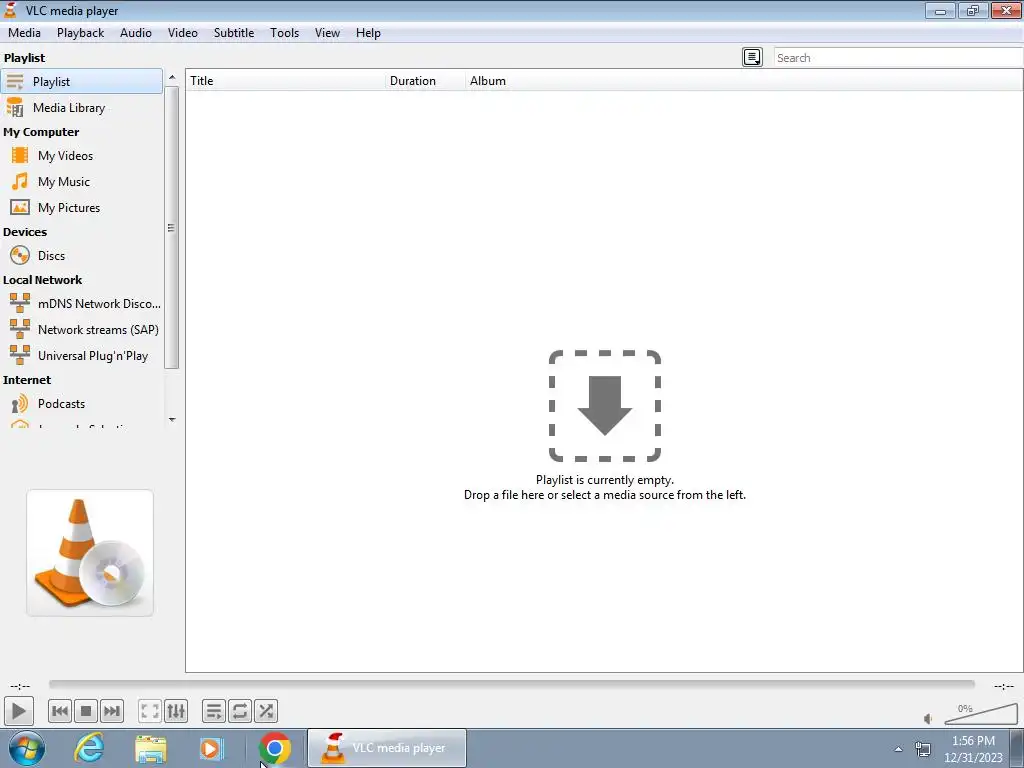1024x768 pixels.
Task: Toggle fullscreen video mode icon
Action: (150, 711)
